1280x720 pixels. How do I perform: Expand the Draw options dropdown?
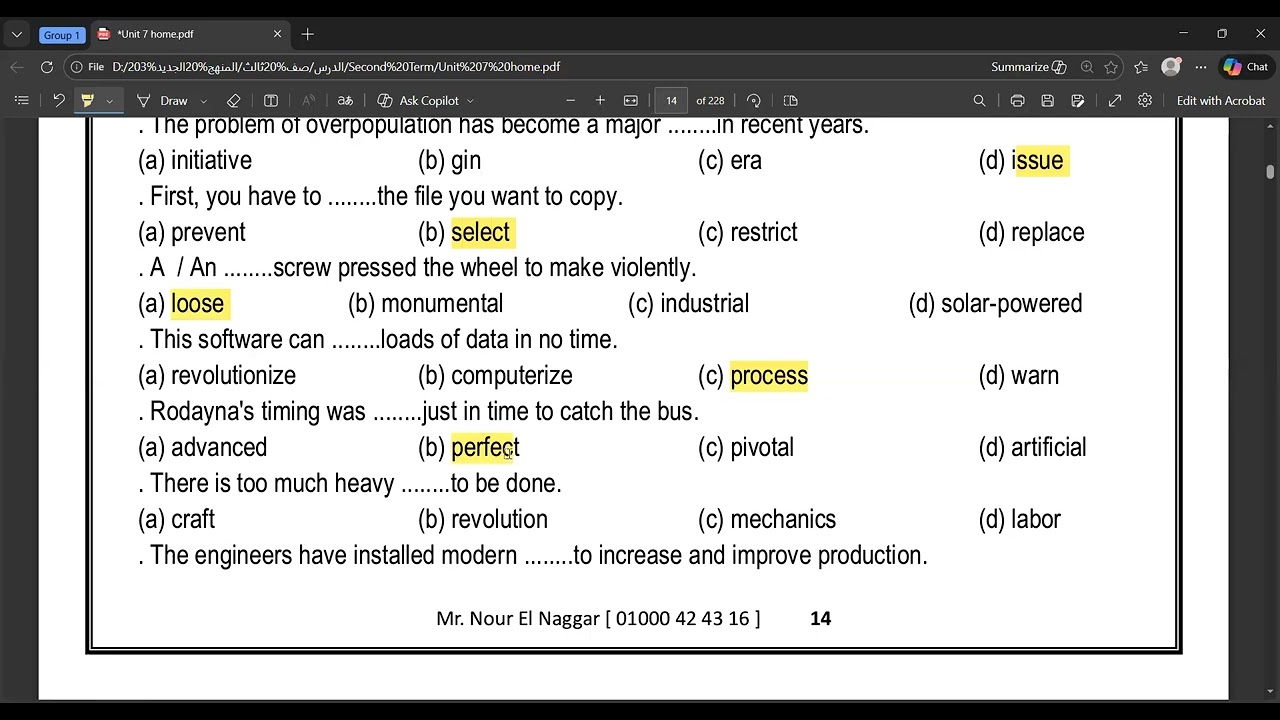204,101
